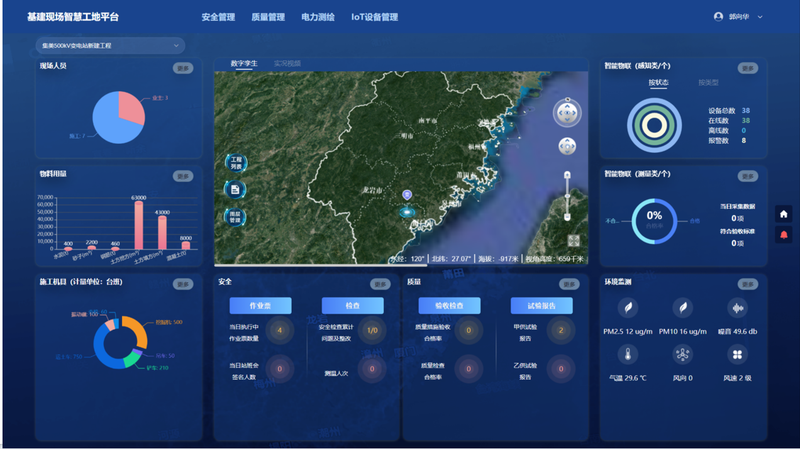Click the PM10 leaf icon

pos(683,308)
